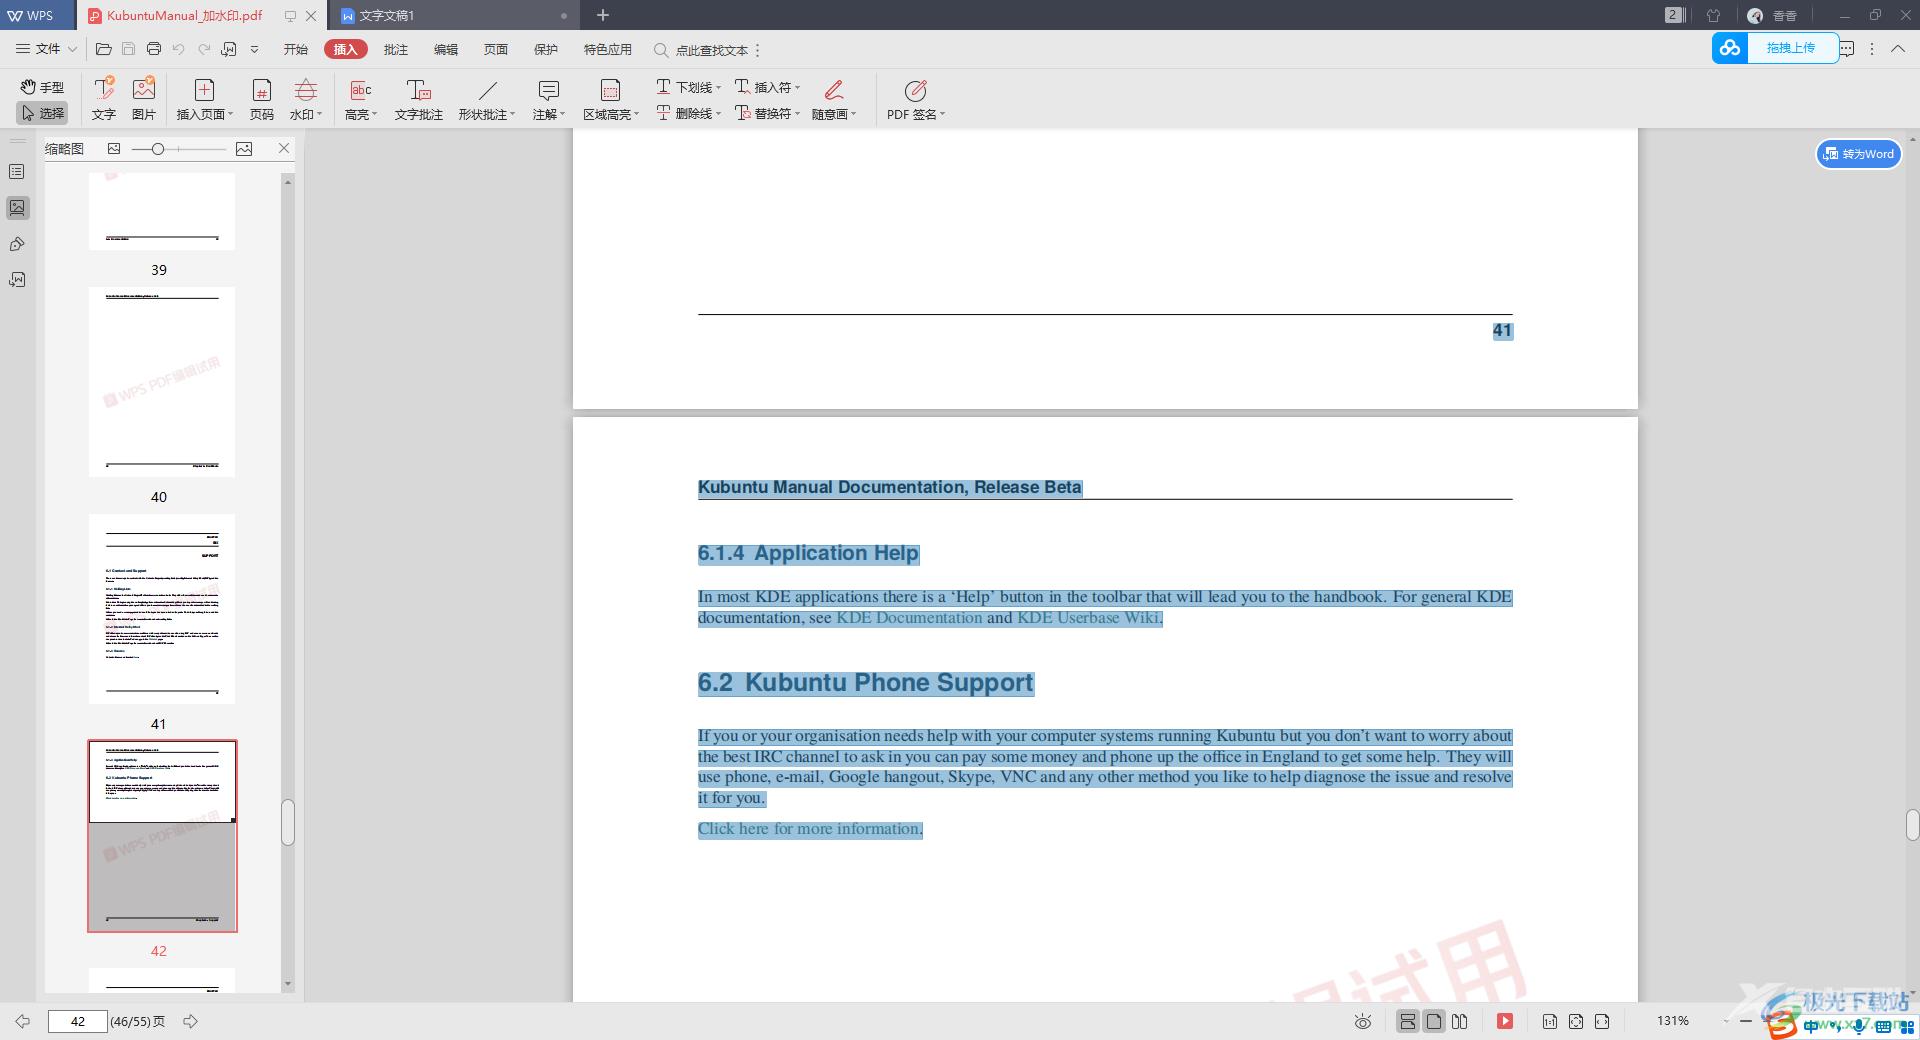1920x1040 pixels.
Task: Add a text comment with 文字批注
Action: [418, 99]
